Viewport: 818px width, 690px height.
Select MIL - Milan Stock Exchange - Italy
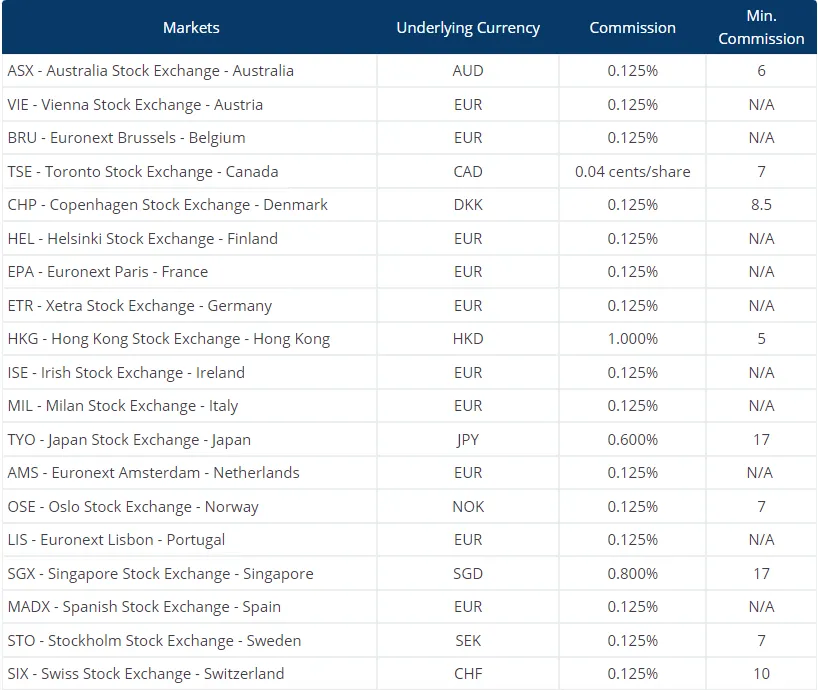(x=123, y=406)
